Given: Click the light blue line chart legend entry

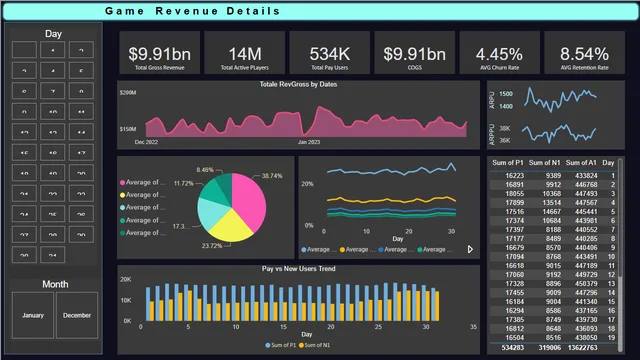Looking at the screenshot, I should (x=319, y=249).
